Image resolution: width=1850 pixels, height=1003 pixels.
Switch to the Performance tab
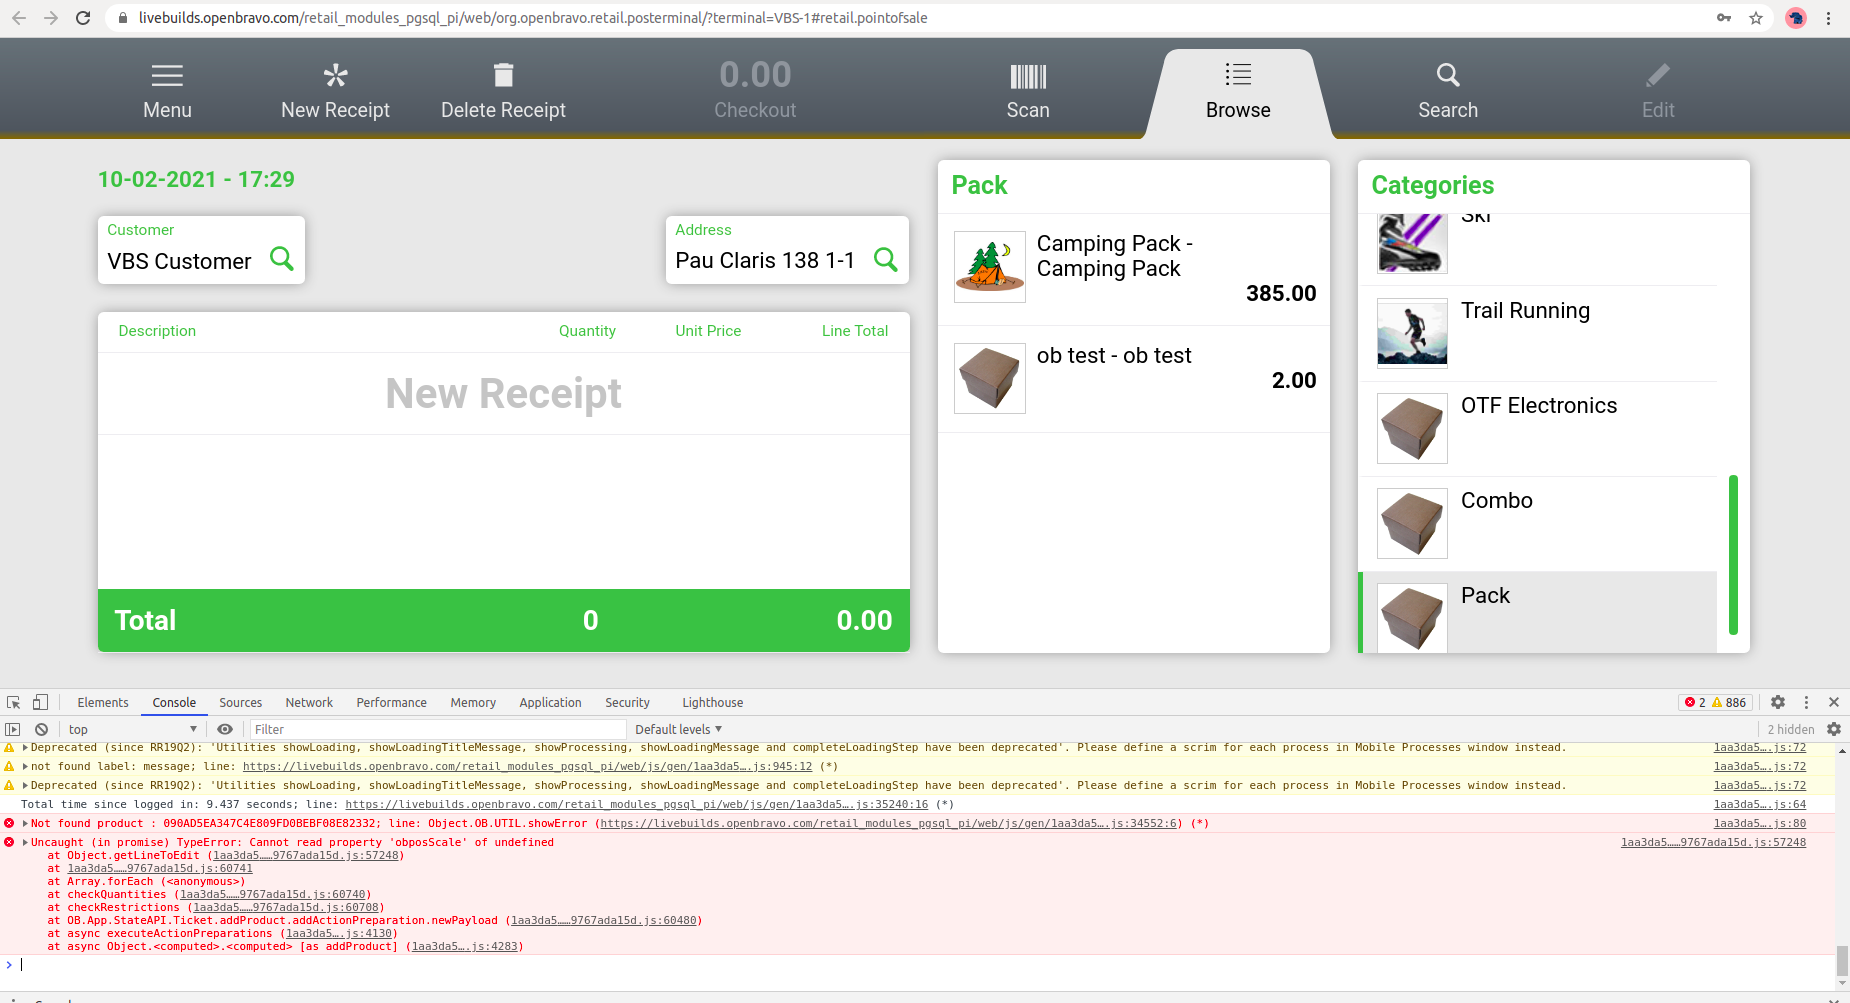(391, 703)
